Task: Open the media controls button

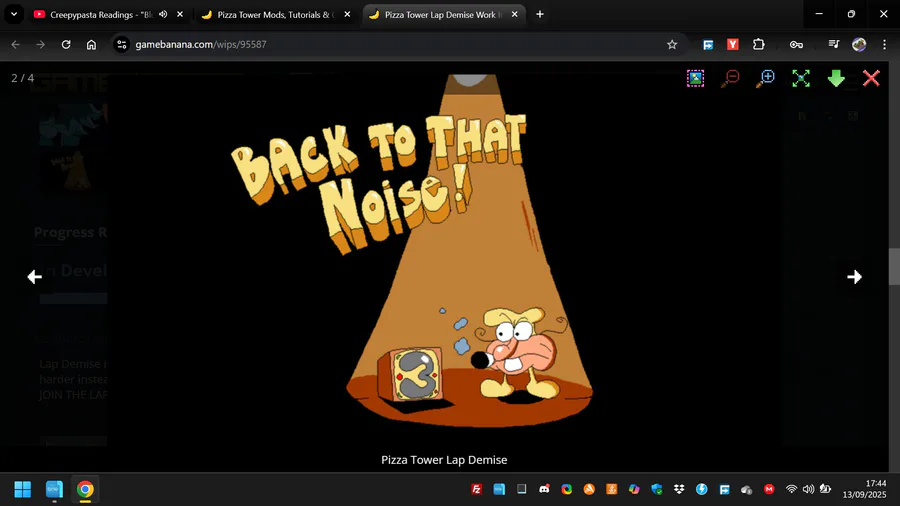Action: click(833, 44)
